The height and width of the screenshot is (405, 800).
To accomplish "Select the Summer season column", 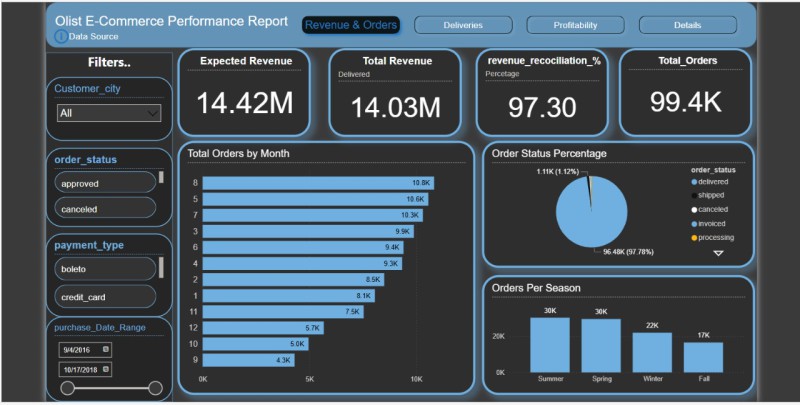I will point(550,345).
